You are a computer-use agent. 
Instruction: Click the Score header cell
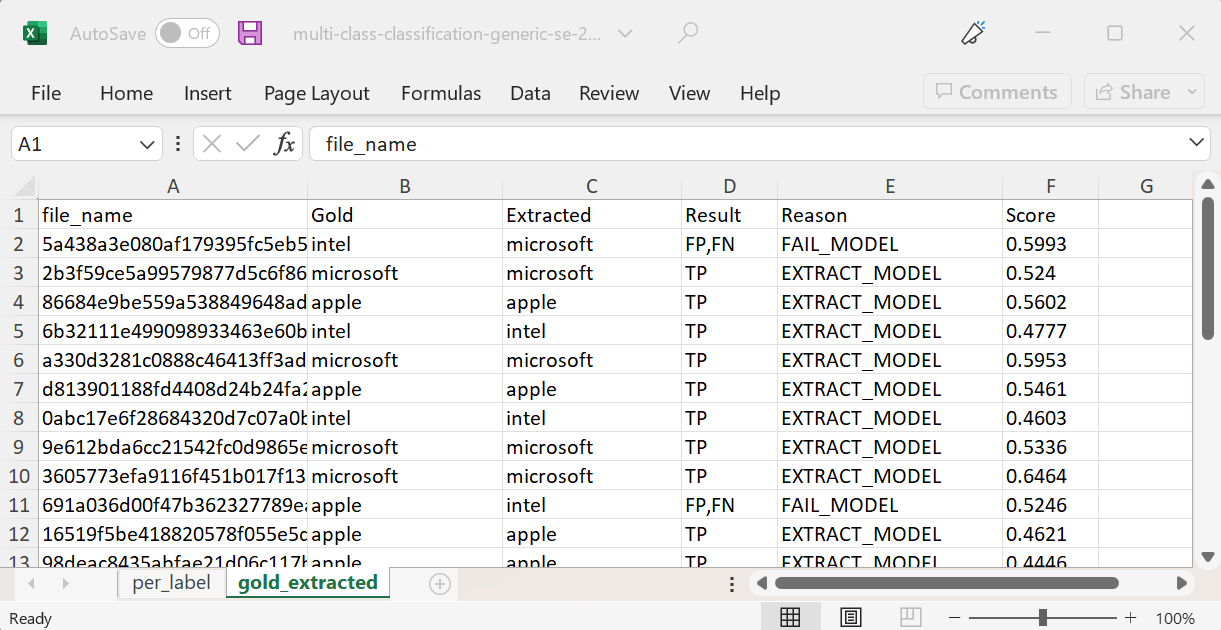pyautogui.click(x=1050, y=215)
